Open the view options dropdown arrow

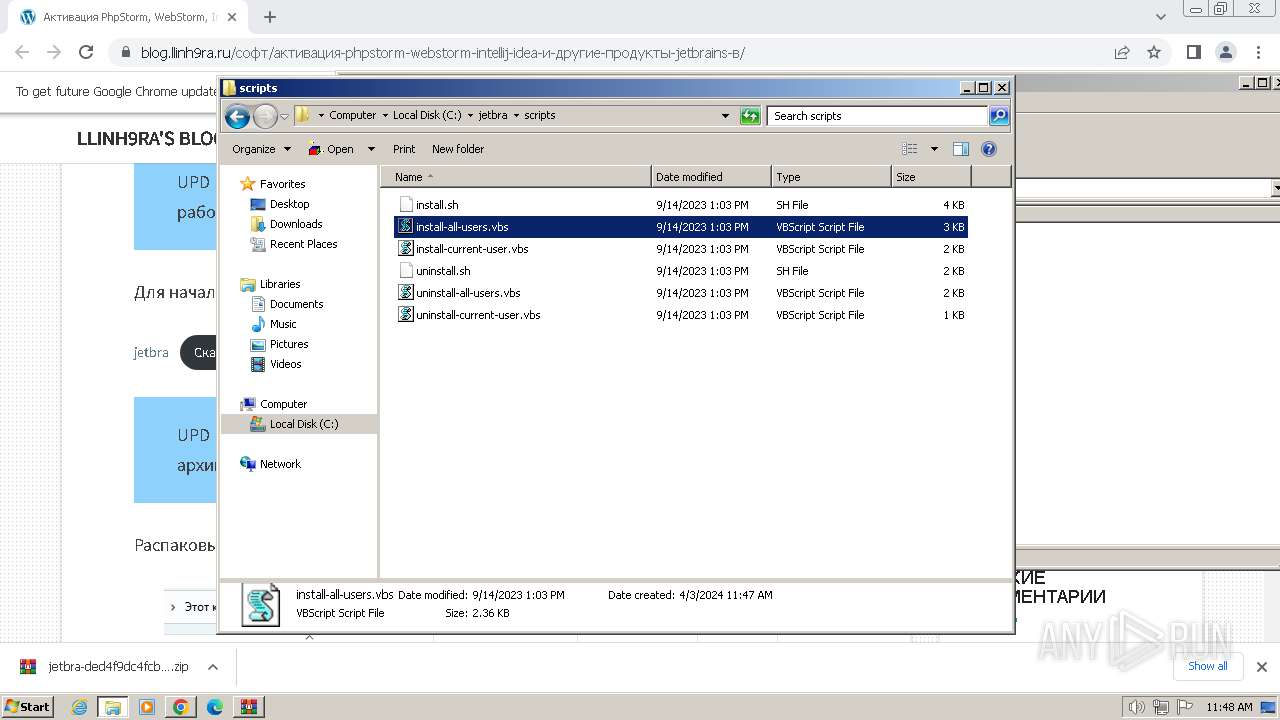[934, 149]
